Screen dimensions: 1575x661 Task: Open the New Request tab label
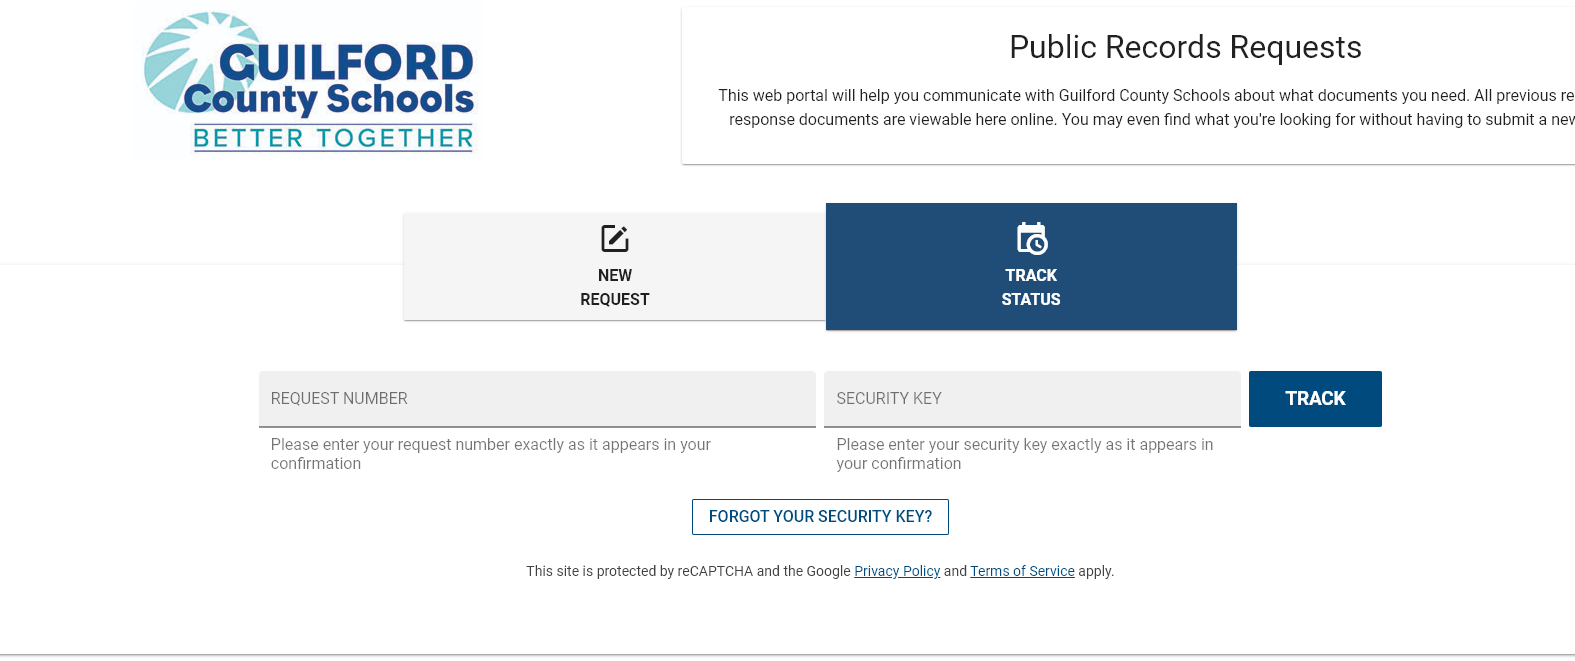(614, 287)
